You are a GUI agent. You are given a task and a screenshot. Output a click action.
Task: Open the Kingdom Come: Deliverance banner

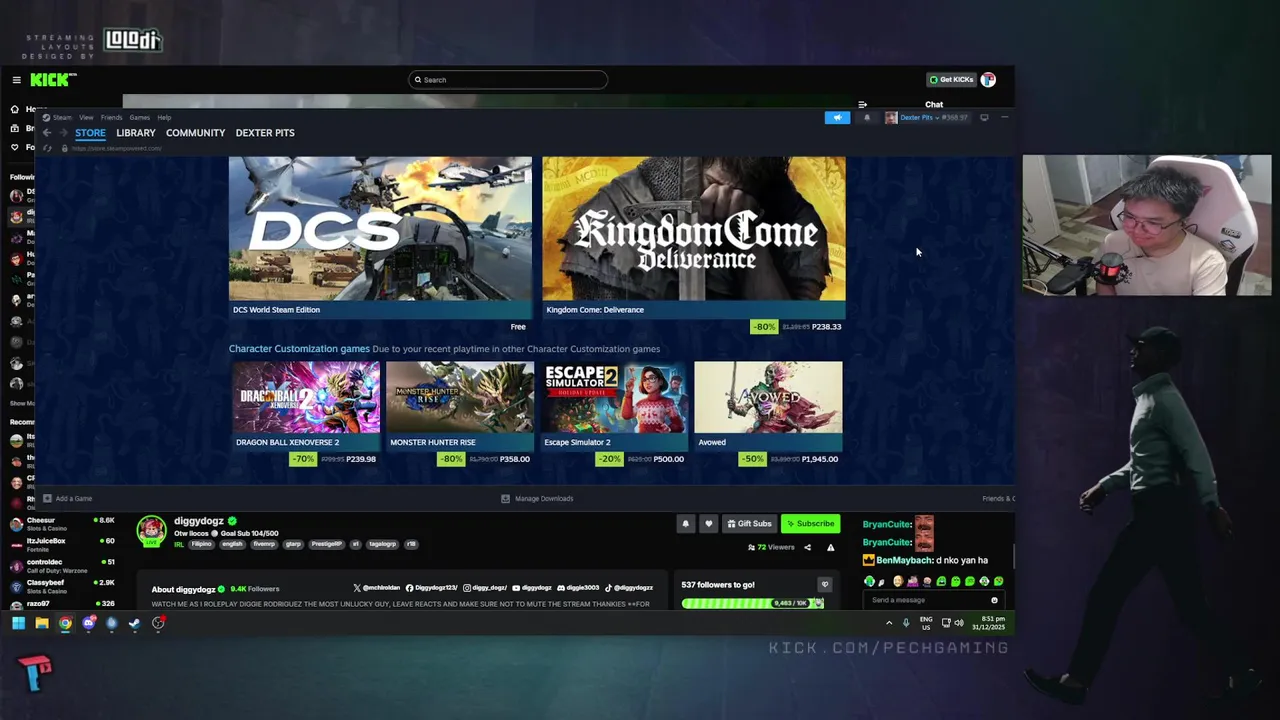coord(694,236)
